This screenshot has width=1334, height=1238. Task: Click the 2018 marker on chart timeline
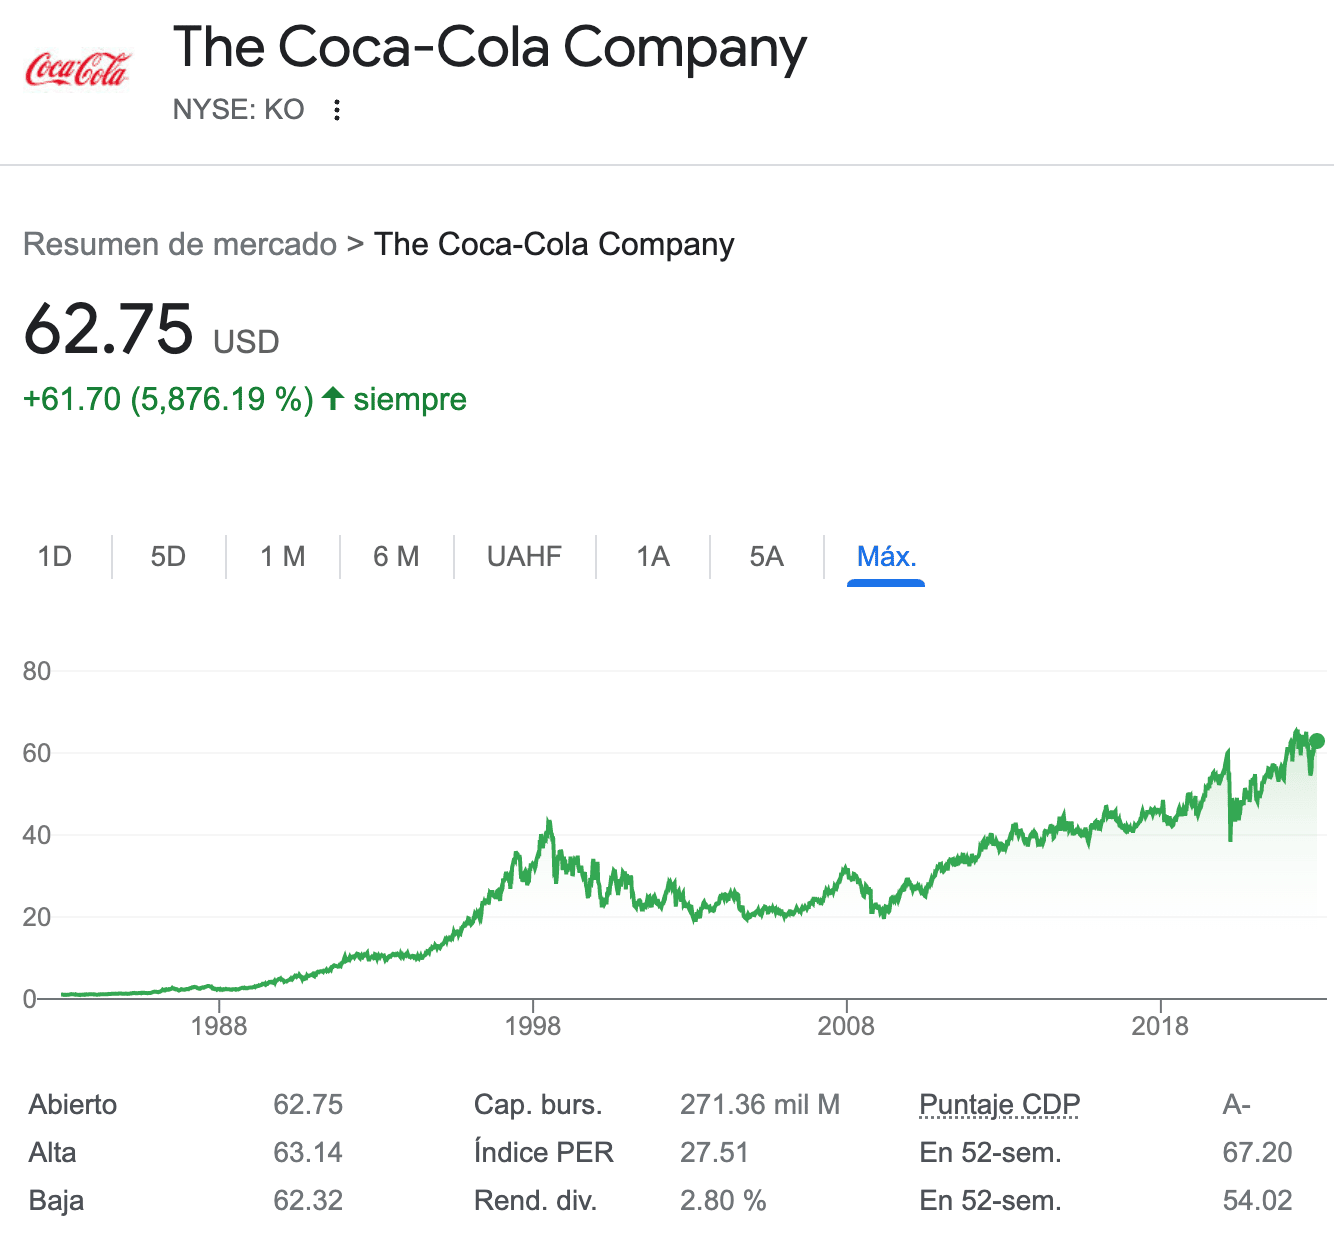coord(1160,1026)
